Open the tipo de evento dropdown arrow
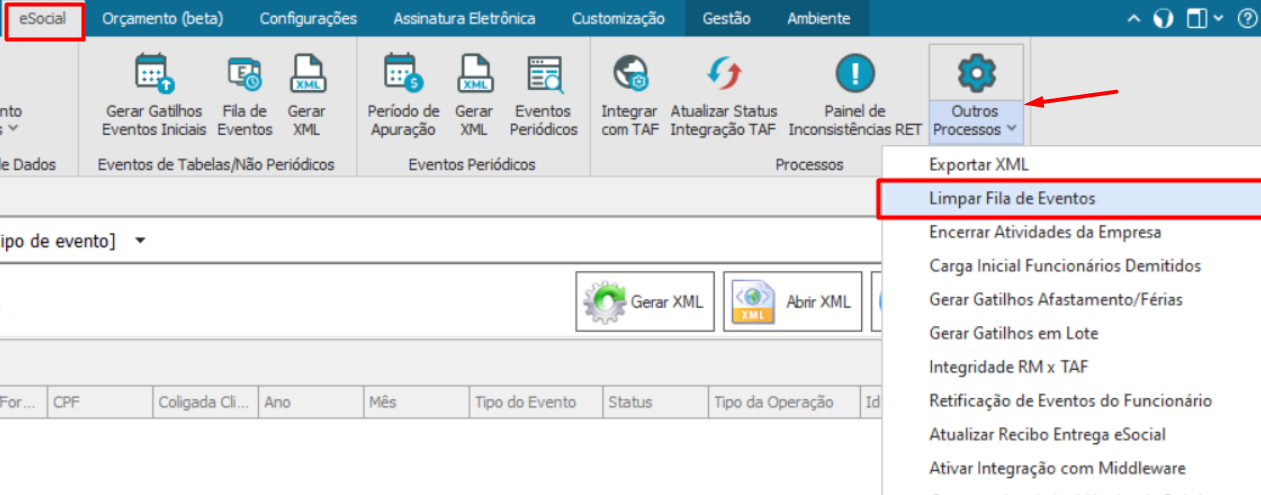Viewport: 1261px width, 495px height. click(x=141, y=241)
